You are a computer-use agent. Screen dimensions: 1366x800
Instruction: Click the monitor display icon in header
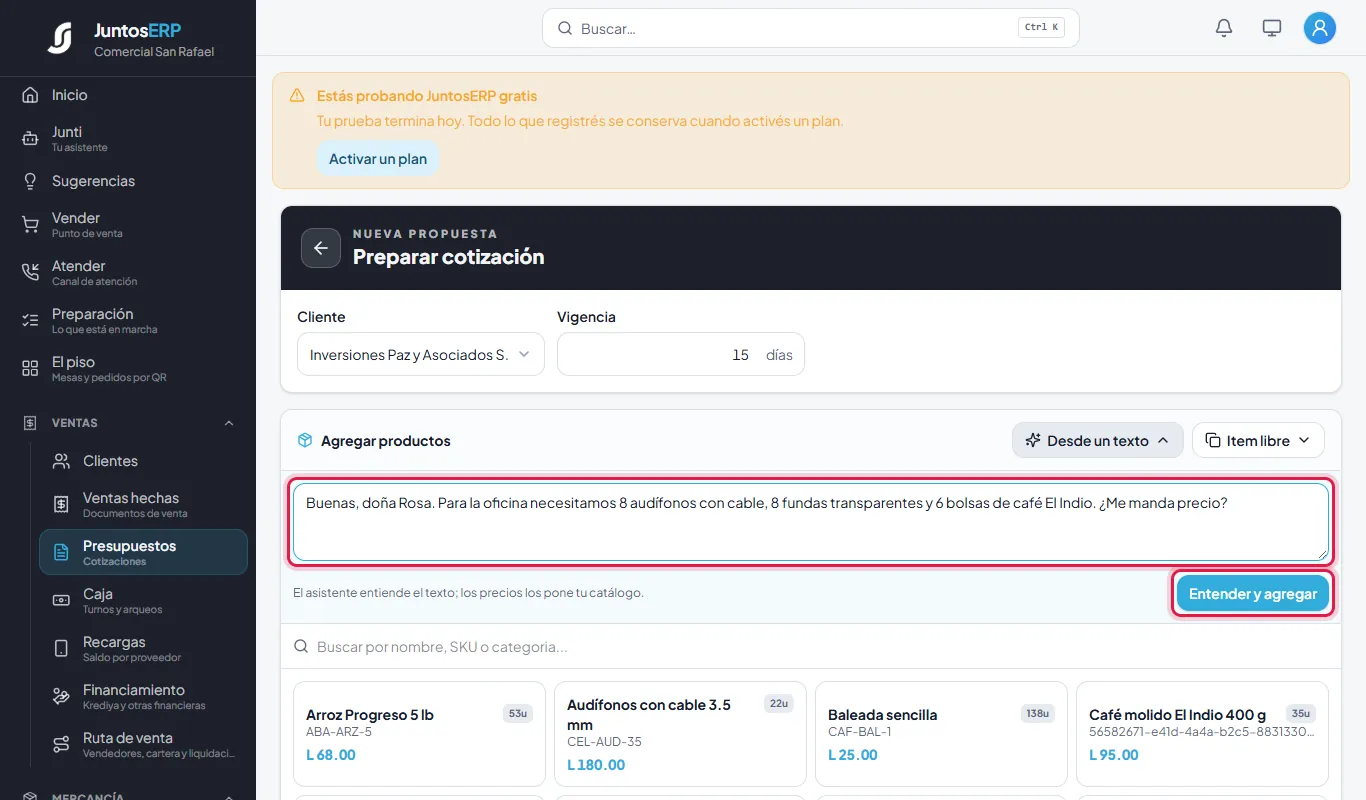tap(1272, 28)
